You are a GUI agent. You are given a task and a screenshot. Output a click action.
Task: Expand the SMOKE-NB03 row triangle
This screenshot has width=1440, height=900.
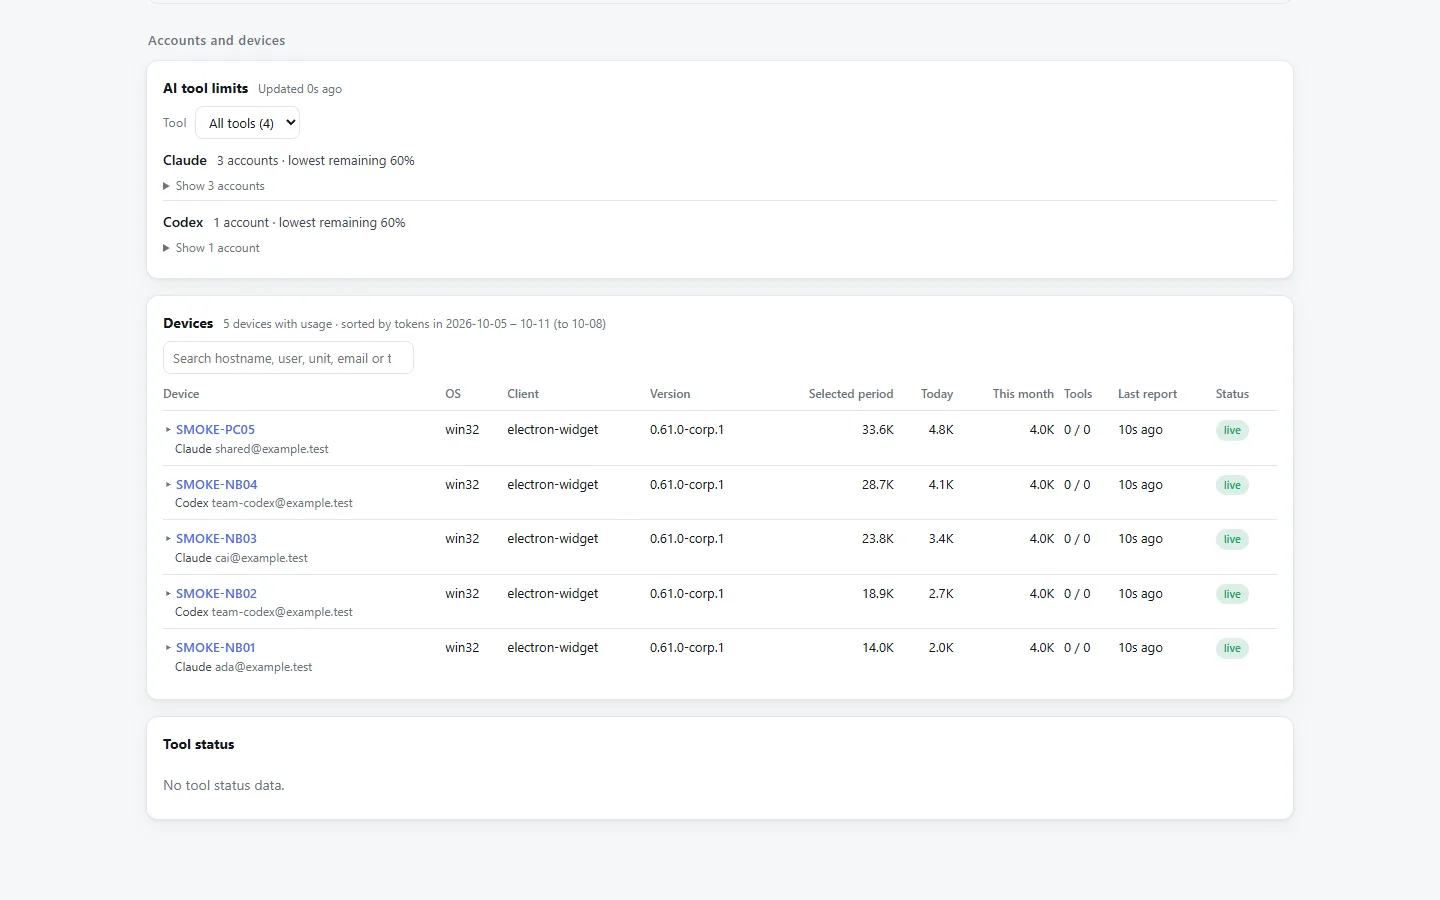[168, 538]
